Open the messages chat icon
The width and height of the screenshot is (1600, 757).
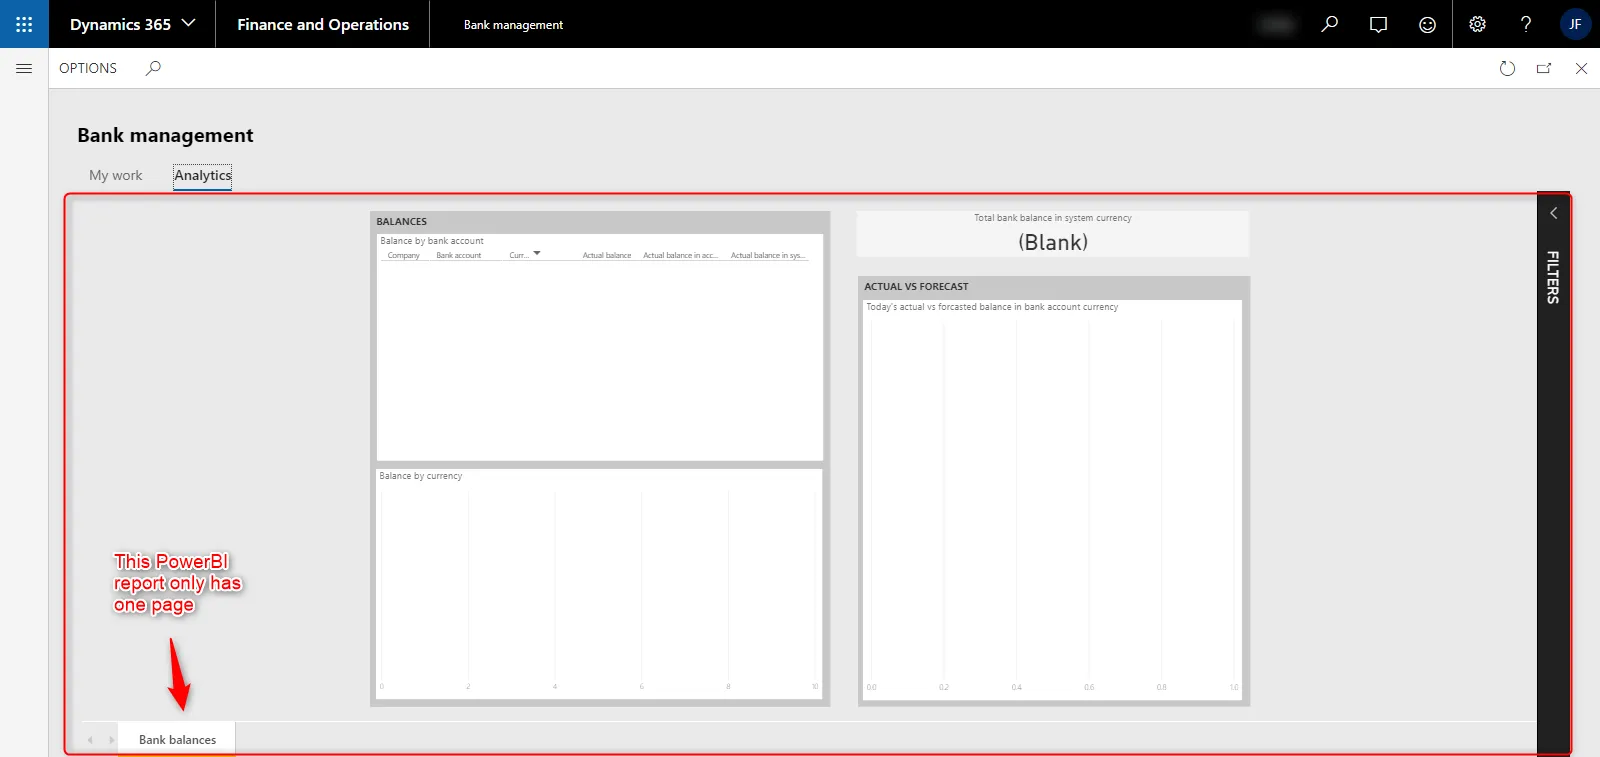(x=1378, y=24)
